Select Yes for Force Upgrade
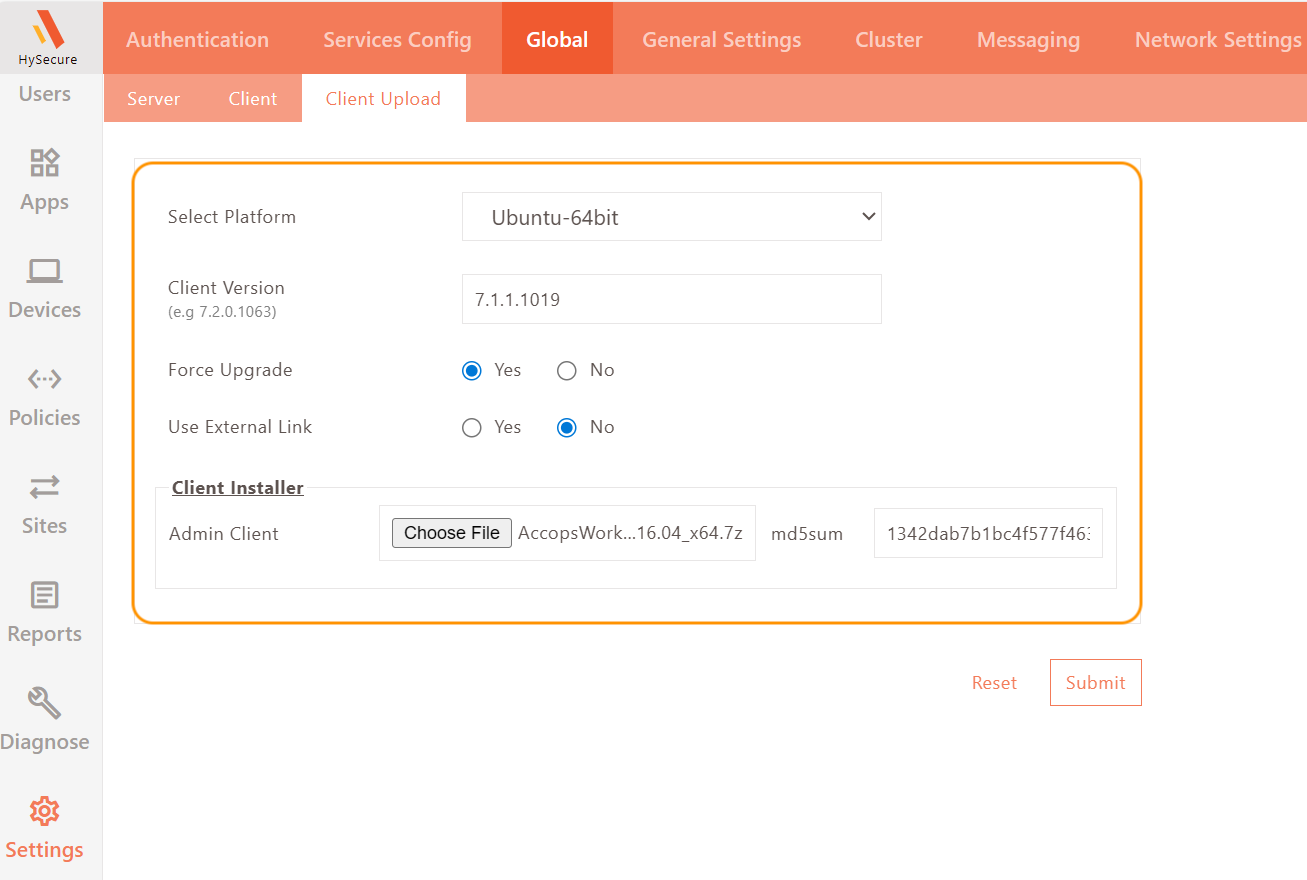The width and height of the screenshot is (1307, 880). point(472,371)
